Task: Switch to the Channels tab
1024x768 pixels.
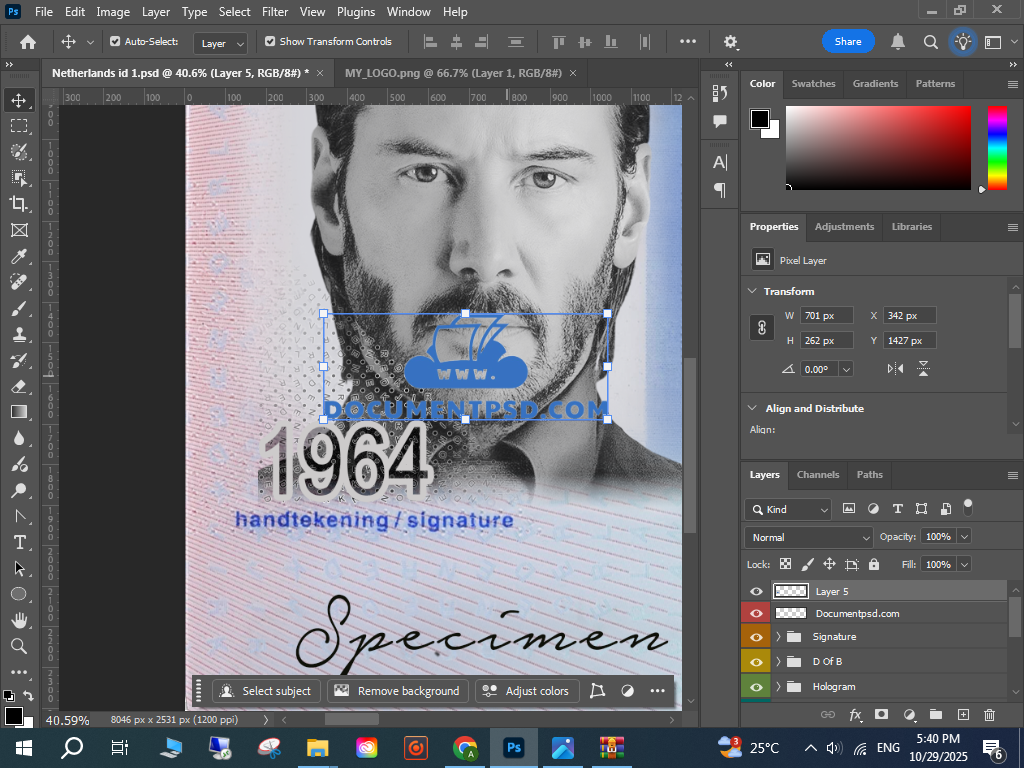Action: (x=817, y=475)
